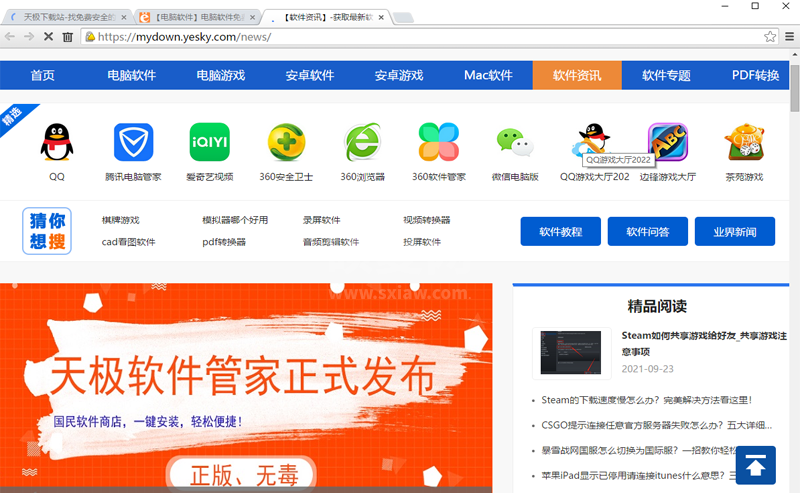800x493 pixels.
Task: Open 软件专题 navigation item
Action: pos(666,76)
